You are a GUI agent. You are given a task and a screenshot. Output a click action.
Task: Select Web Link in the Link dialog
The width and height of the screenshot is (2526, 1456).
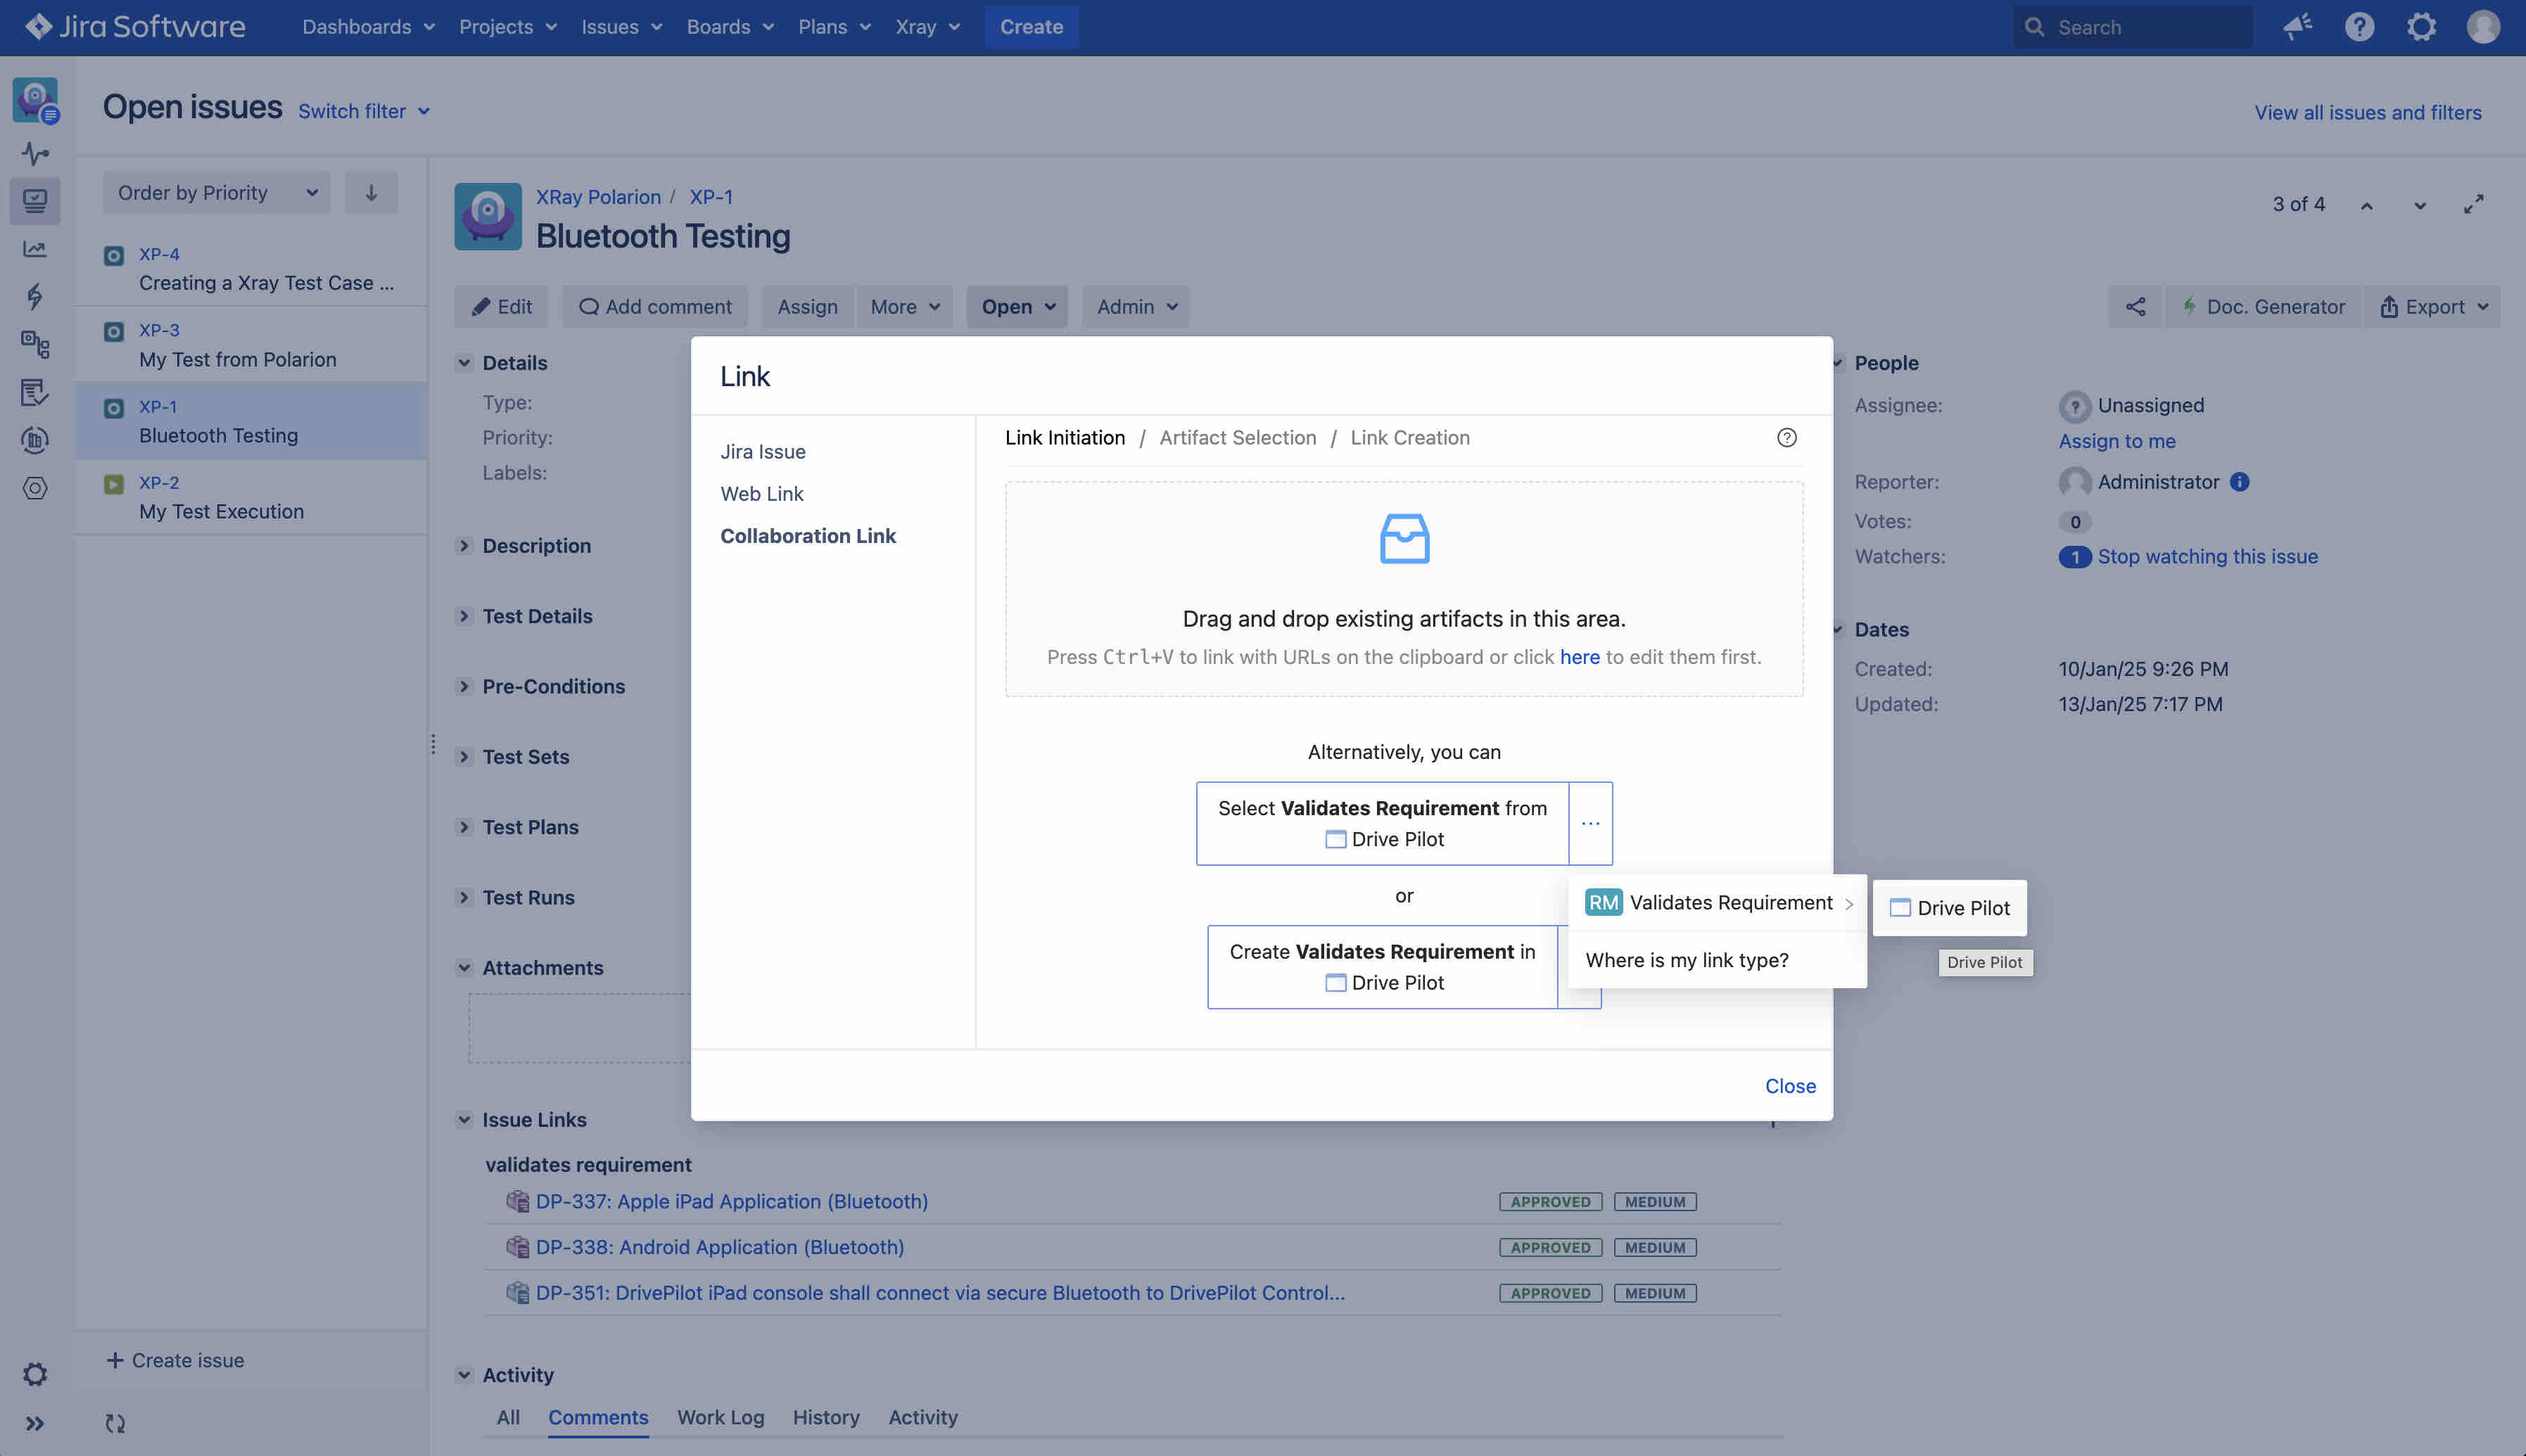click(762, 494)
